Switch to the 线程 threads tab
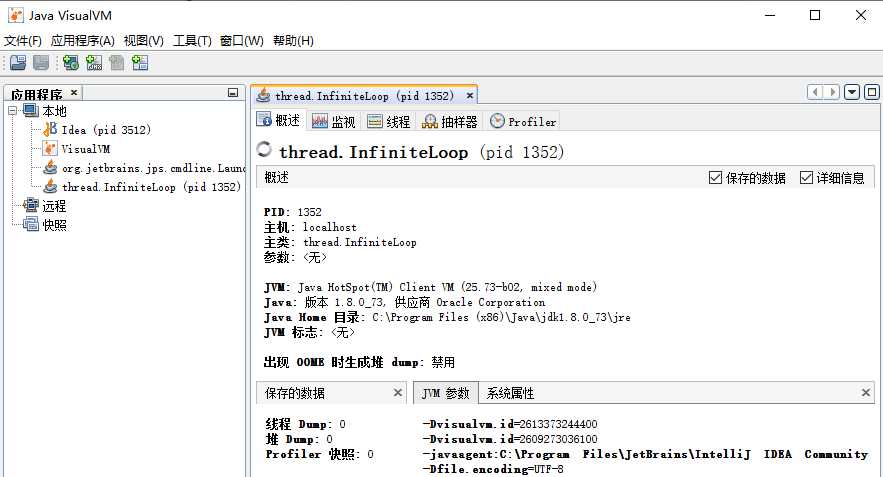Screen dimensions: 883x477 click(389, 121)
